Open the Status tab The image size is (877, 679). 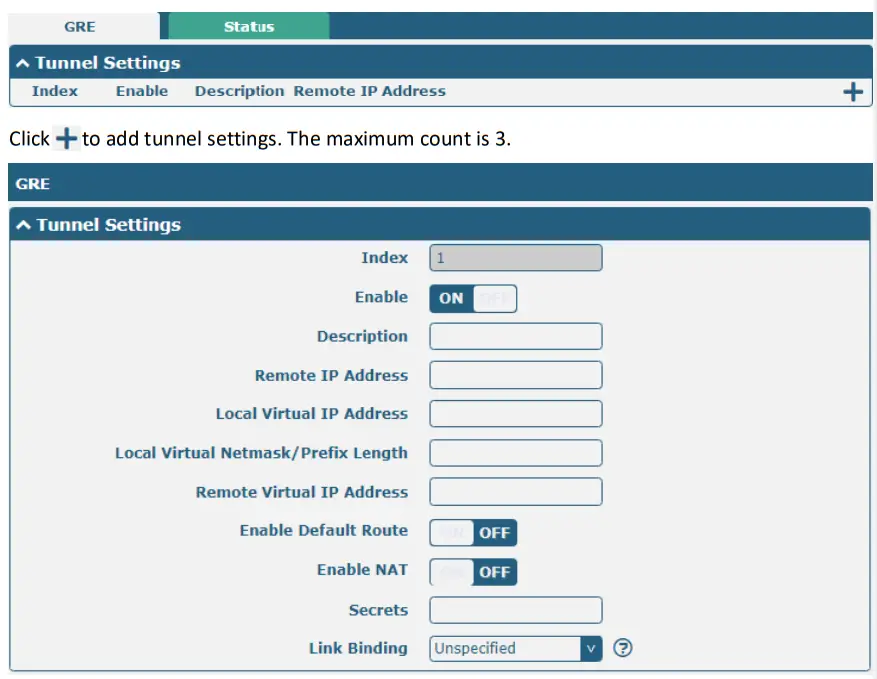click(249, 26)
